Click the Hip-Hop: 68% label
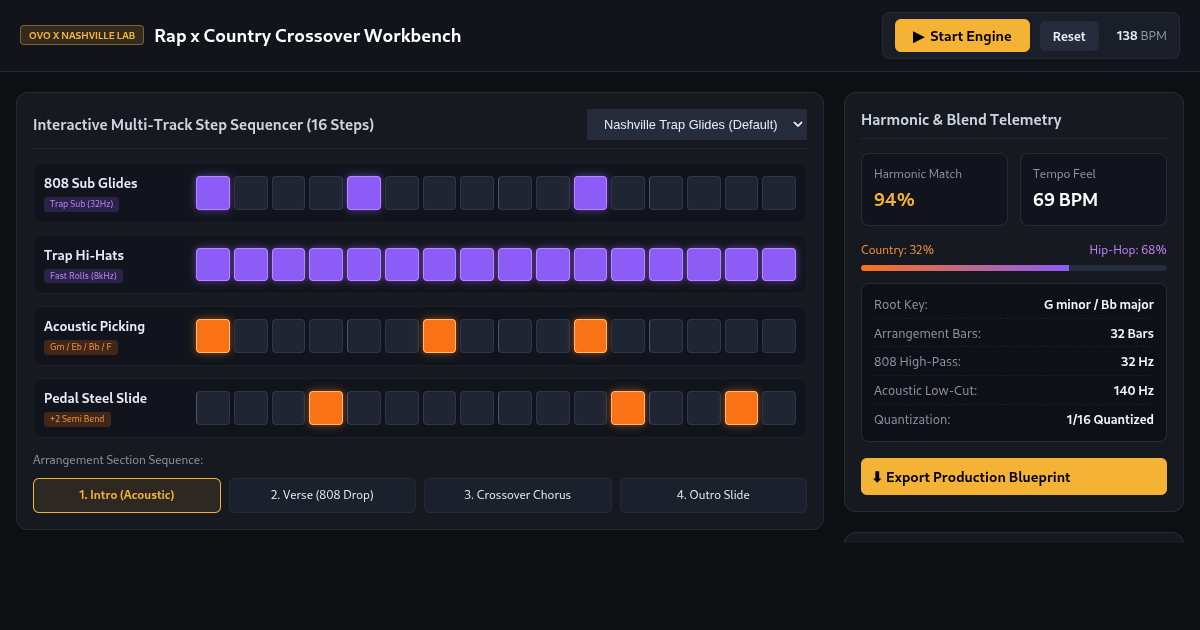The image size is (1200, 630). [1128, 250]
